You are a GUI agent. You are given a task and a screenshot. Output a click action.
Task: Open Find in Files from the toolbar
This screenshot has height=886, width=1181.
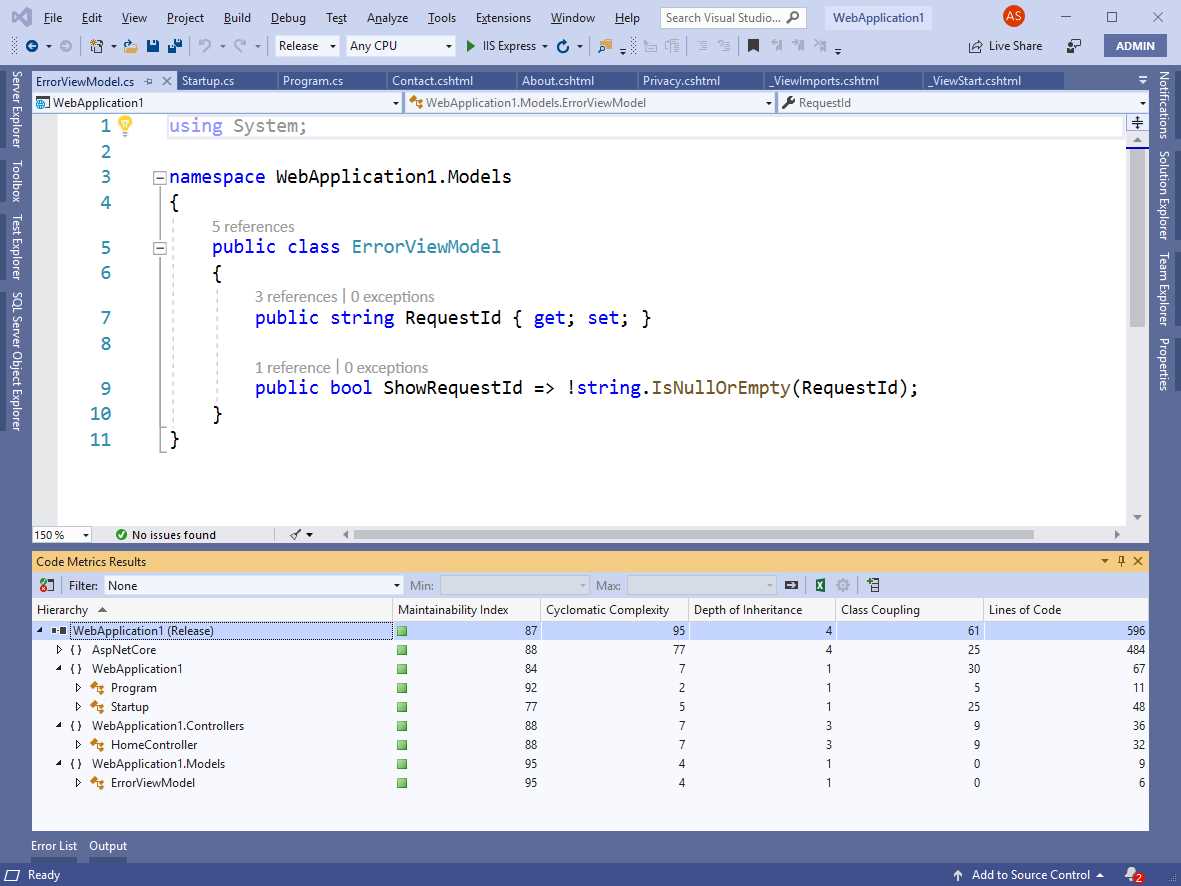pos(607,46)
